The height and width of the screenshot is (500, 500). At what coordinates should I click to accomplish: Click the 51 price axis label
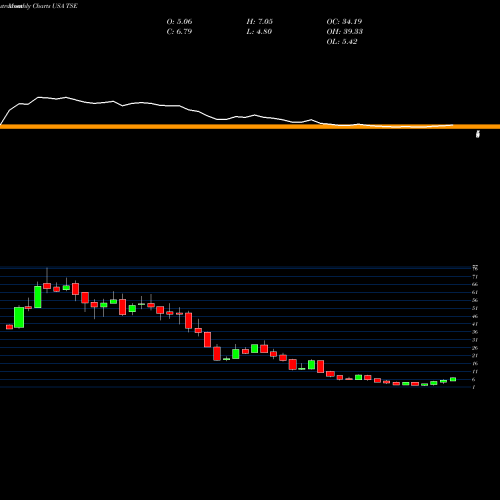[475, 308]
